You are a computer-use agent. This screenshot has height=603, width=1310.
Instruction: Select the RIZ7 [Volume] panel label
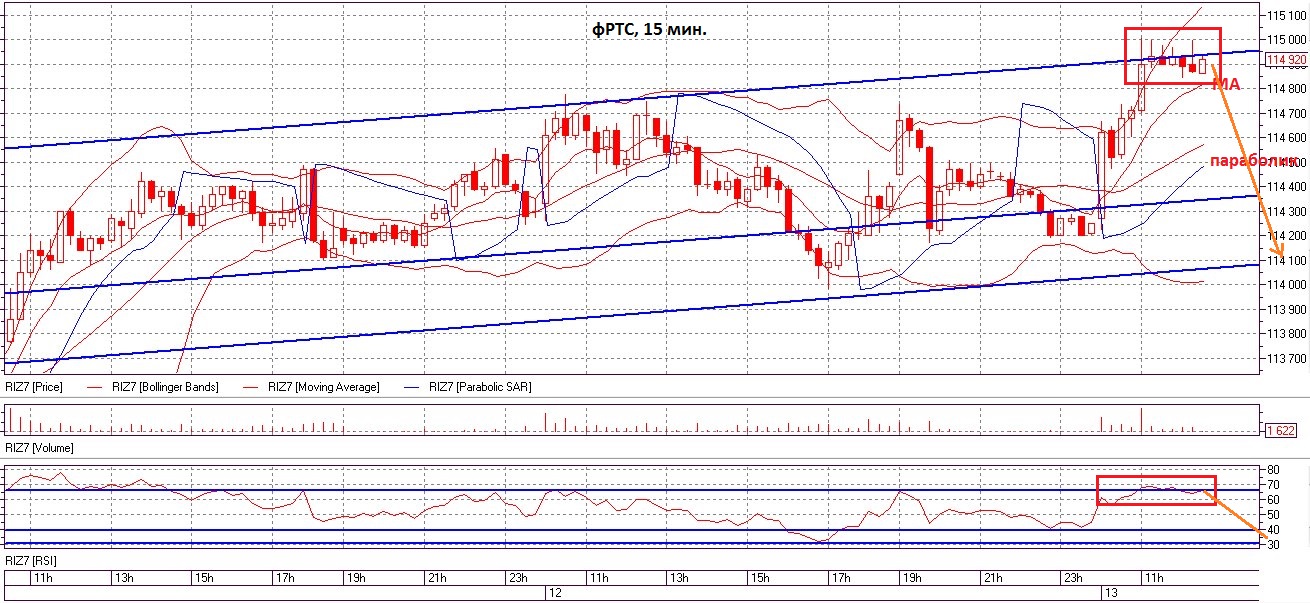pyautogui.click(x=39, y=448)
